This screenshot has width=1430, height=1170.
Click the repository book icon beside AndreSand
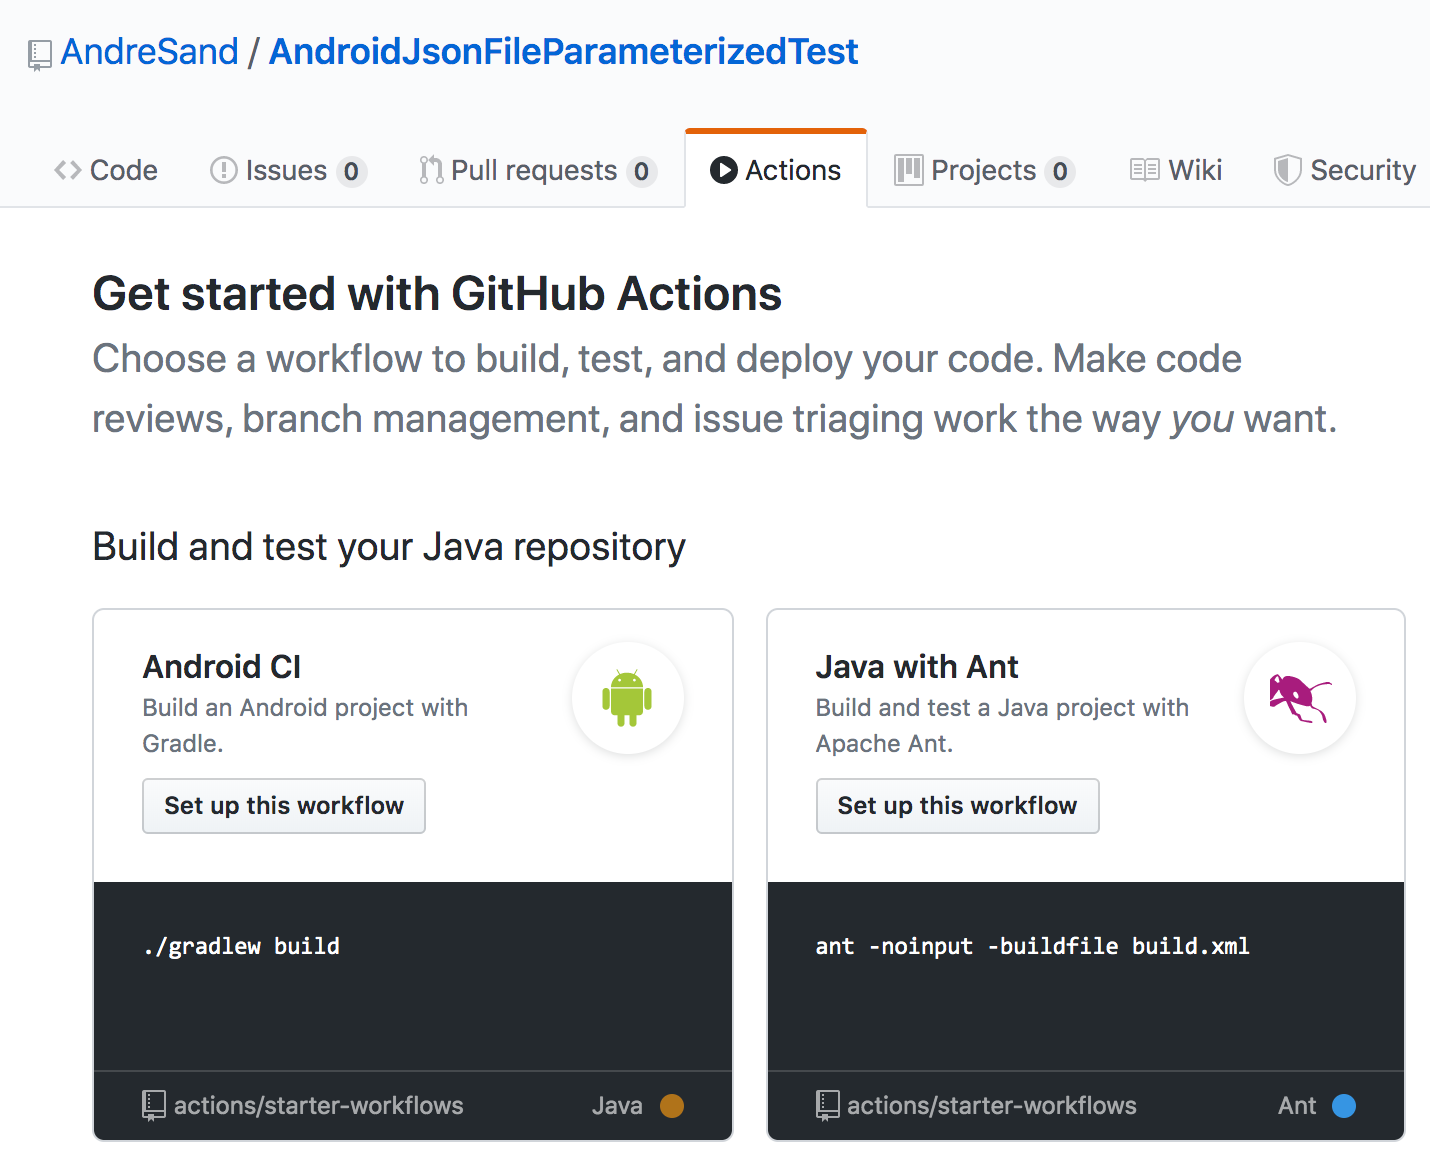(40, 55)
